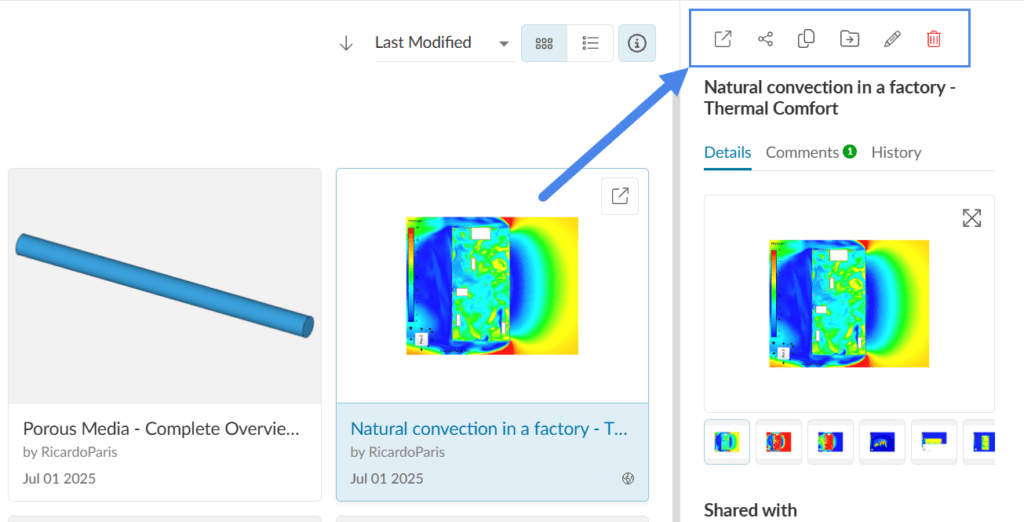Switch to the History tab
Screen dimensions: 1024x522
[x=896, y=152]
